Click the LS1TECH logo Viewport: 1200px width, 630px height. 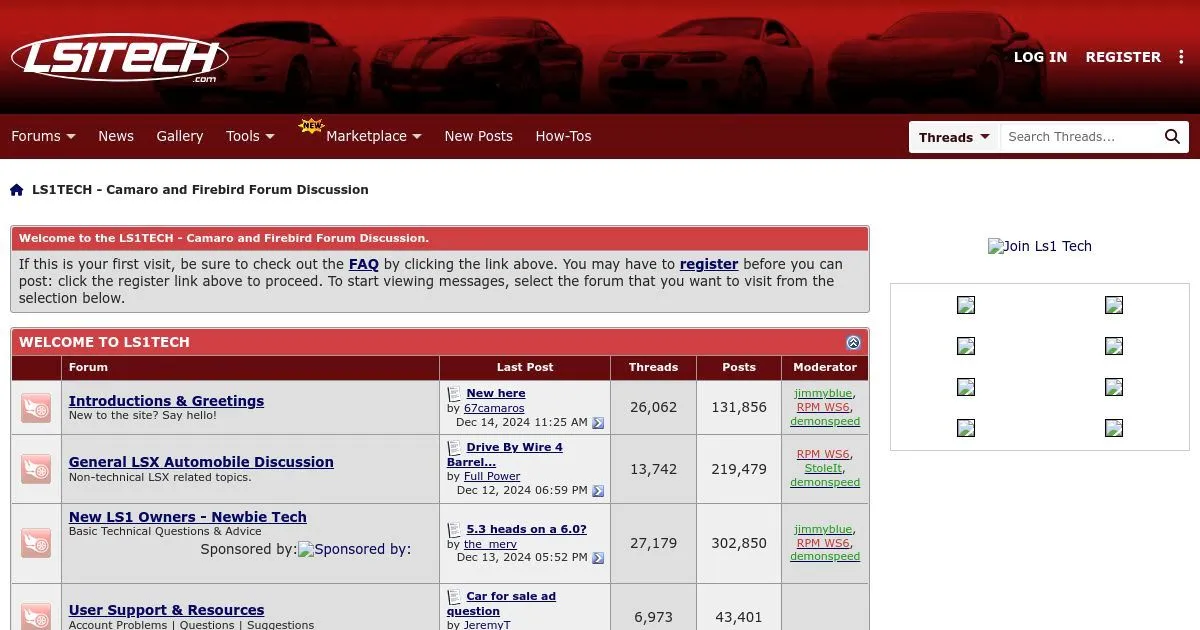(x=120, y=58)
